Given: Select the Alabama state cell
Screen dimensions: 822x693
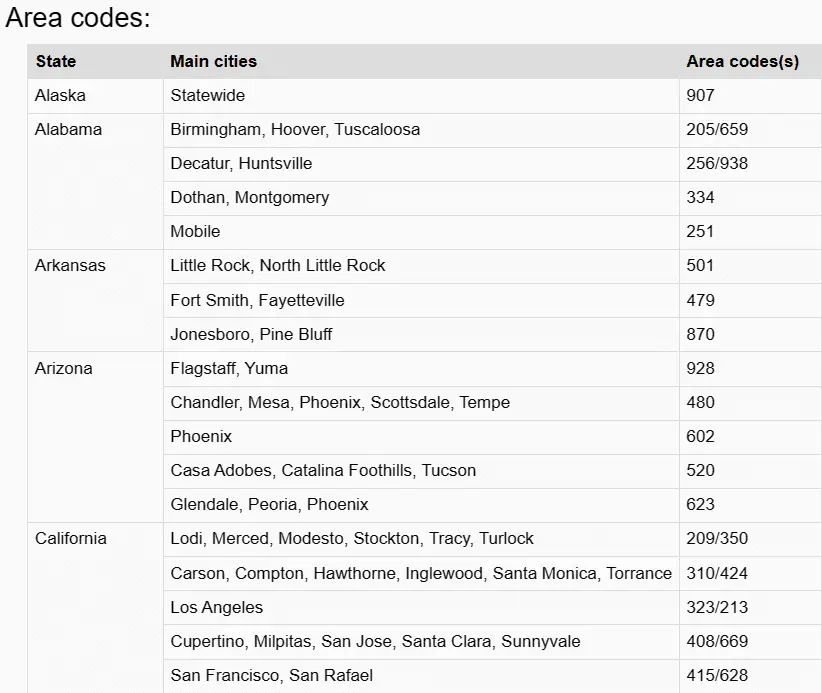Looking at the screenshot, I should [95, 181].
